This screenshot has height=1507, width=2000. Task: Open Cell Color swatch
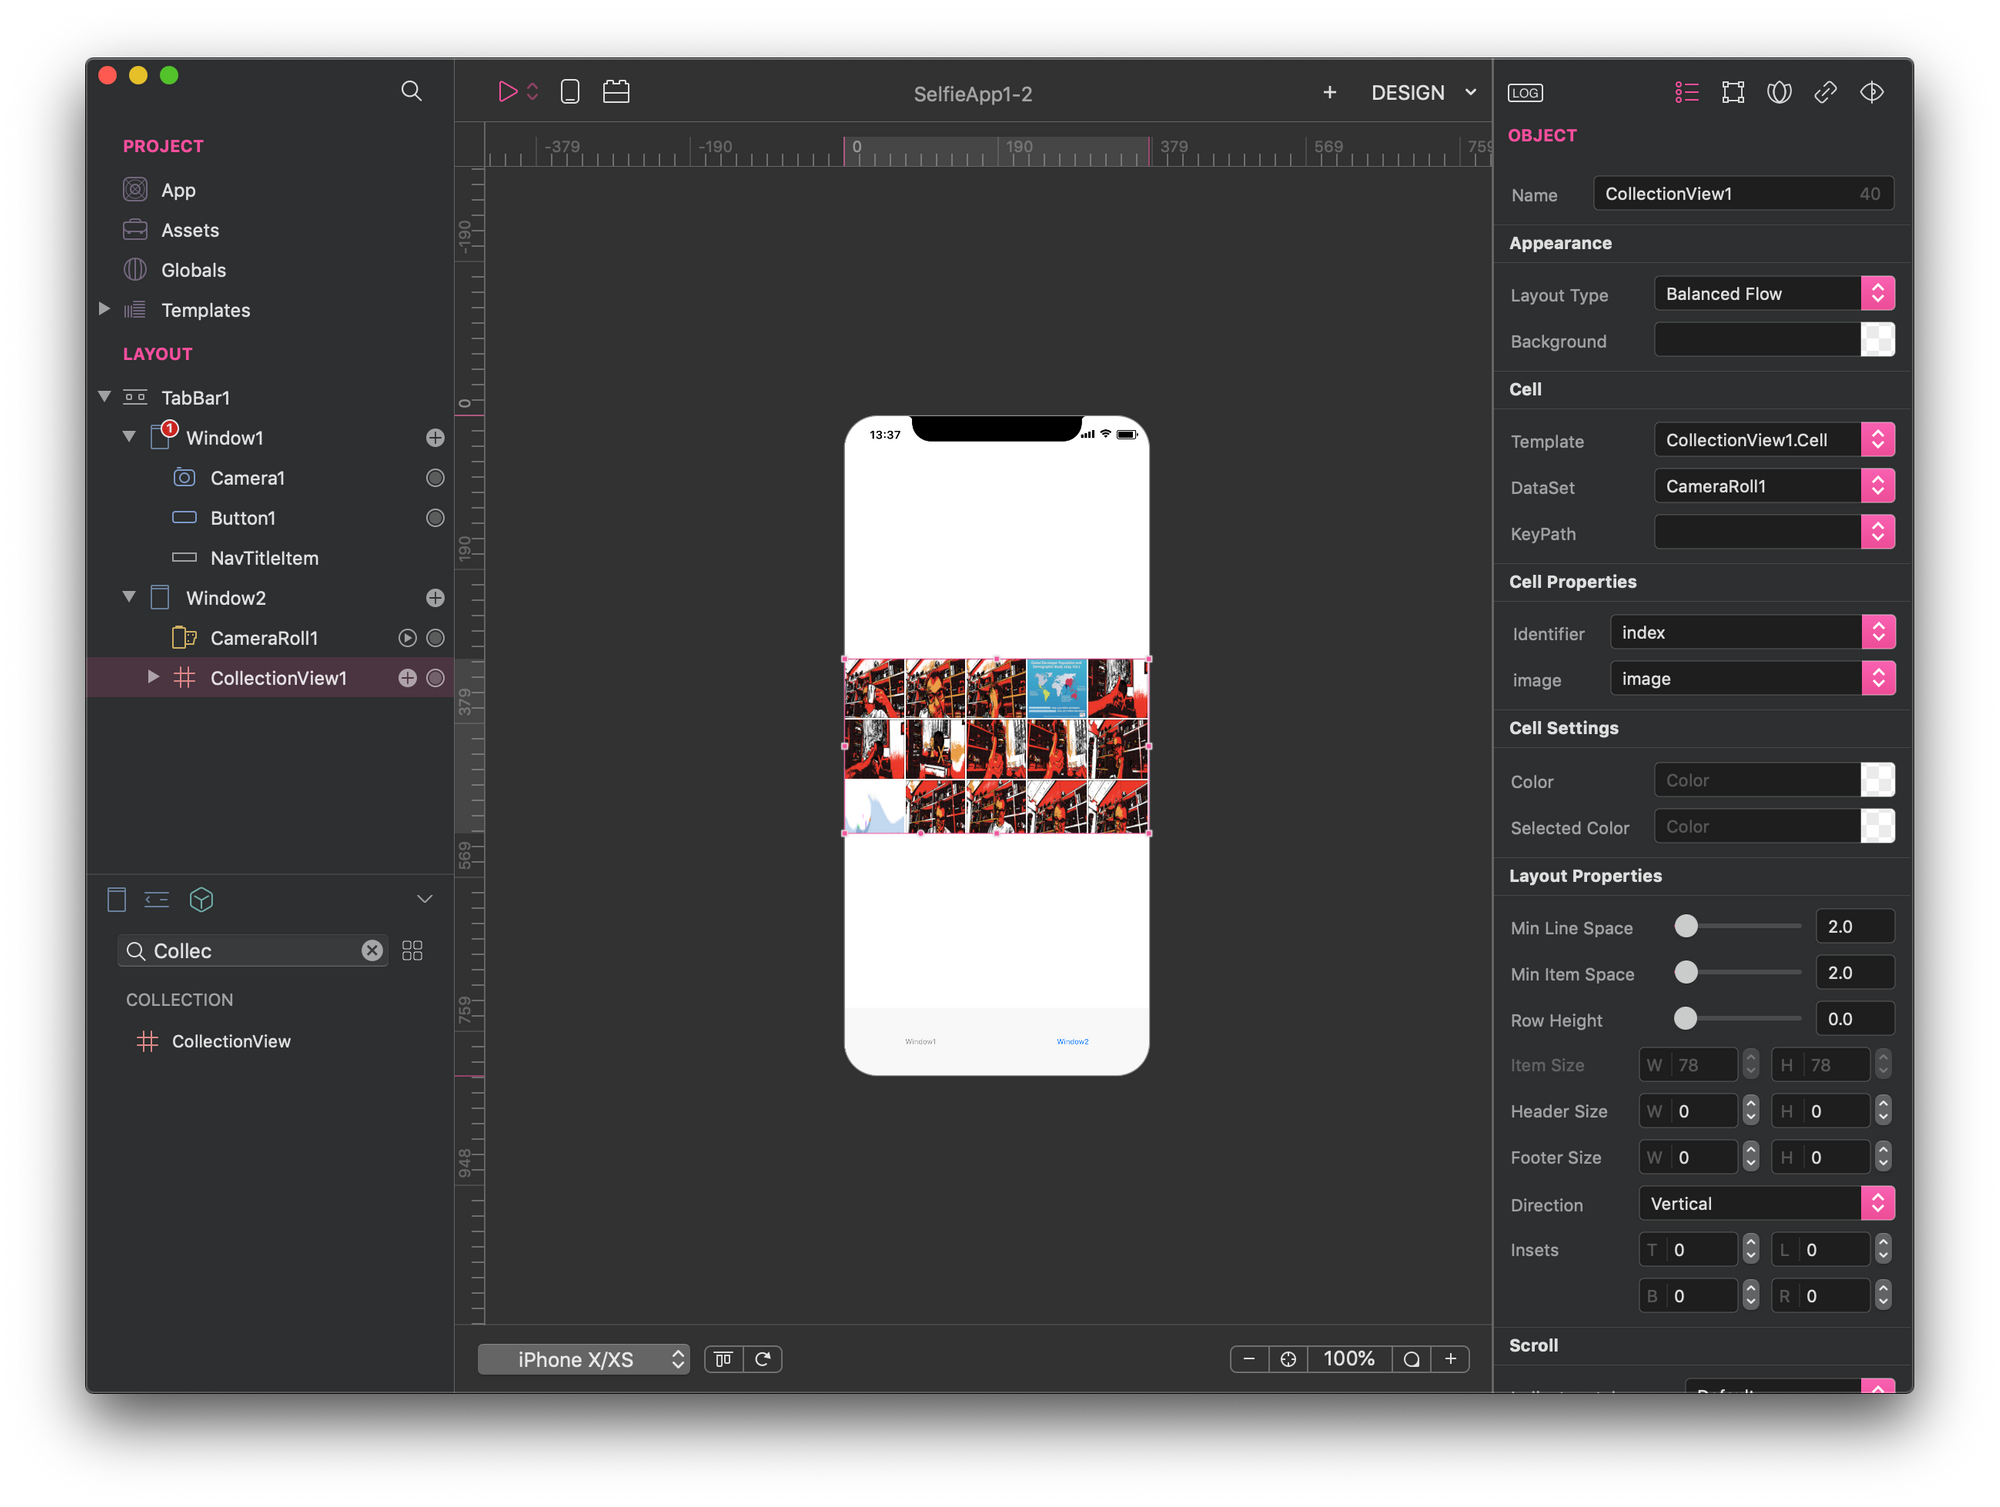(1877, 780)
